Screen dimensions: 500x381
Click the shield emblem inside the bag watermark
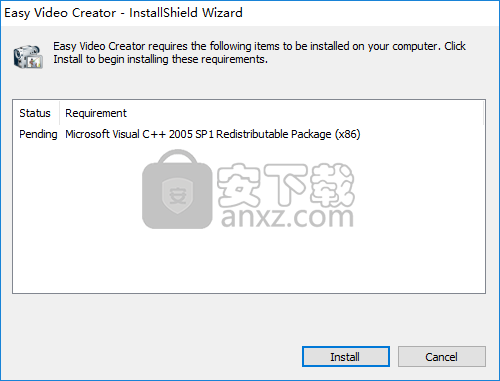177,196
